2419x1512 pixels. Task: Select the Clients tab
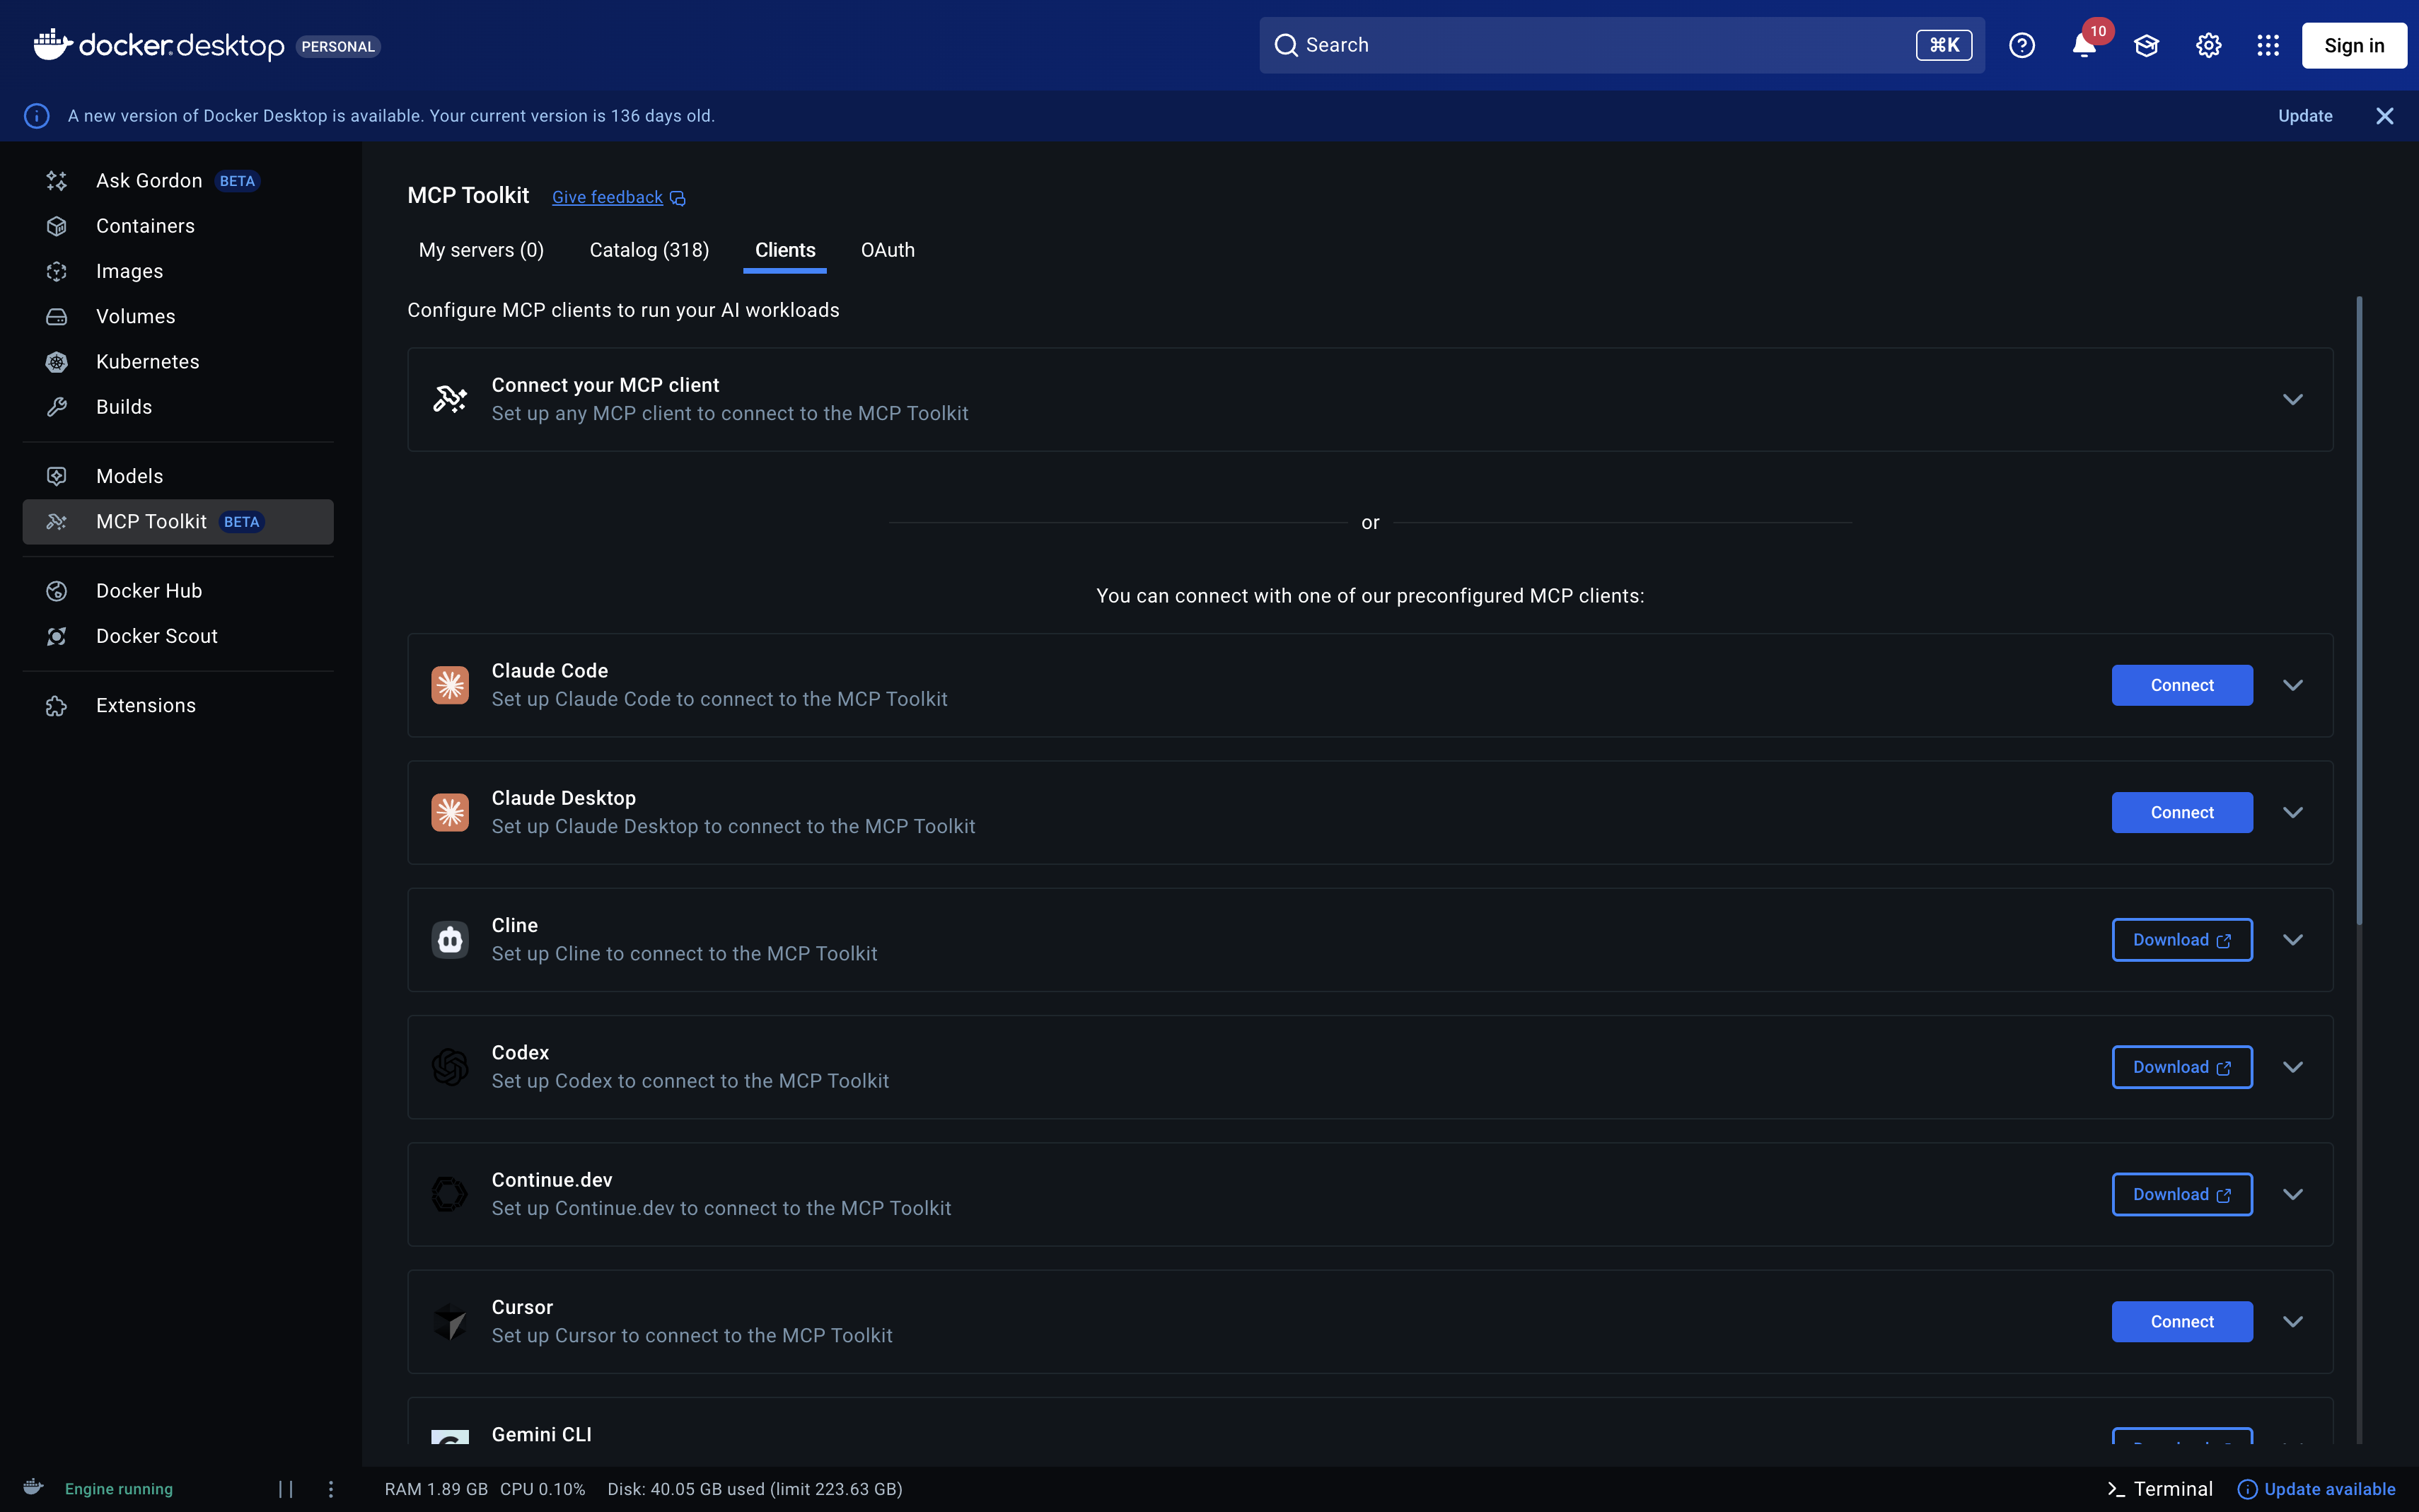pos(785,250)
